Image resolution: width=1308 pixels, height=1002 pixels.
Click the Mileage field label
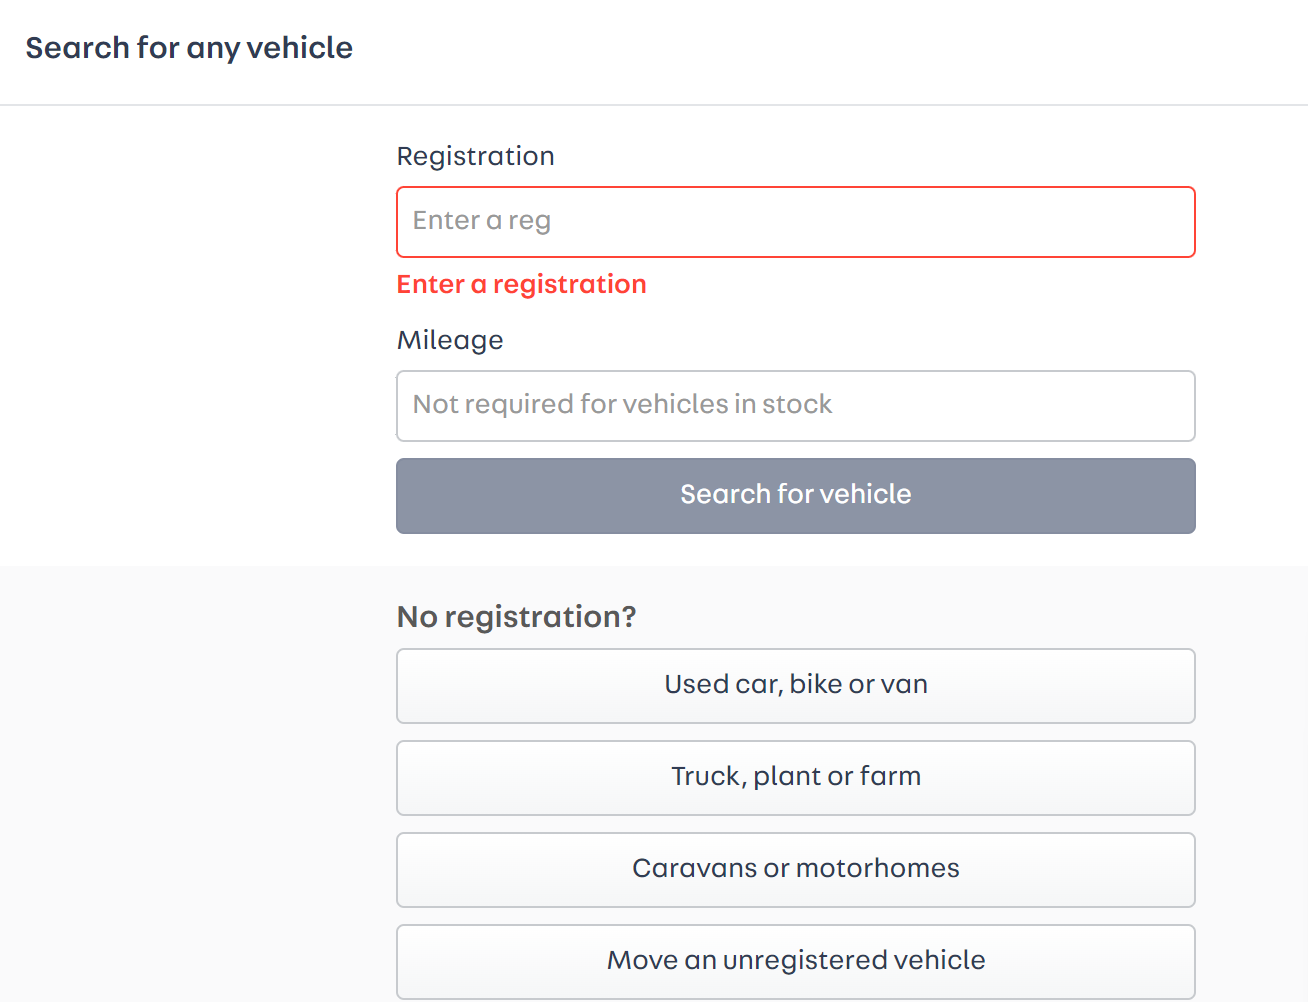(450, 341)
